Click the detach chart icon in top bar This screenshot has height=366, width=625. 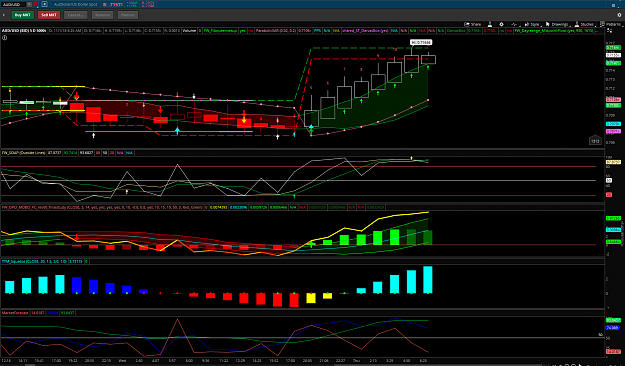pos(44,4)
